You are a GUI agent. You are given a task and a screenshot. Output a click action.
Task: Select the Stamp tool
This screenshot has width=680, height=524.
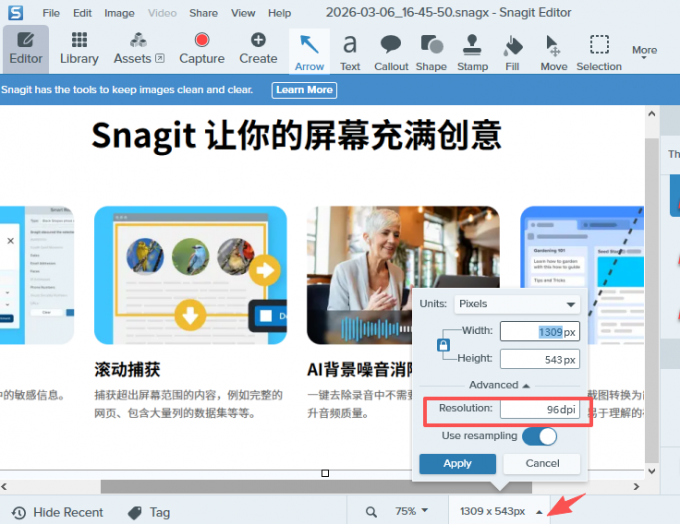[x=472, y=52]
